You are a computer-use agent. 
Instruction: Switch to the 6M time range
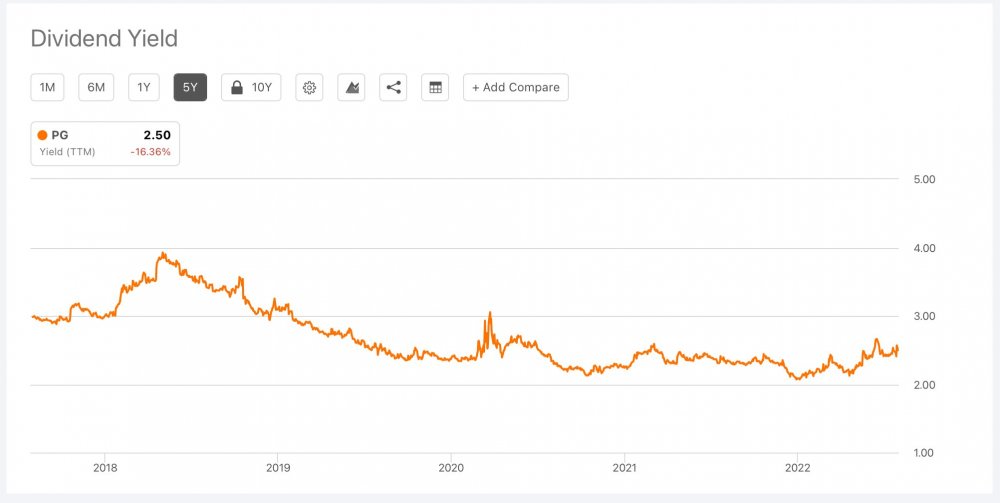pos(96,88)
